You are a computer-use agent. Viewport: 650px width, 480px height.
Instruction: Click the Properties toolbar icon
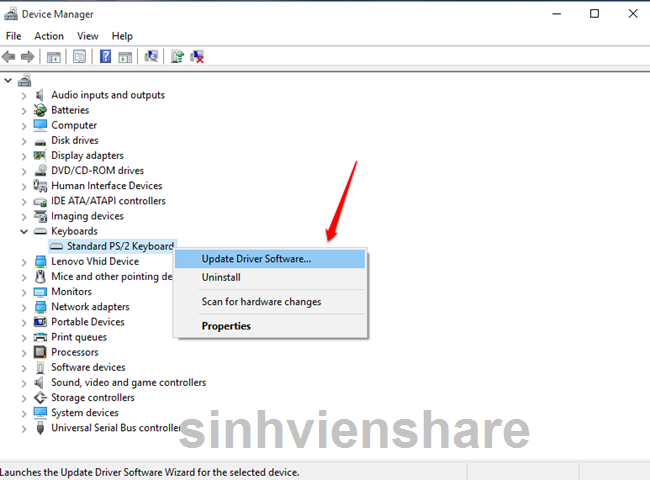[x=79, y=57]
